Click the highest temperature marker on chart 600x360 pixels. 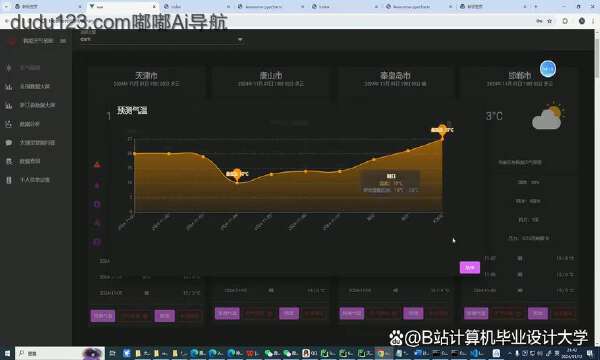tap(442, 131)
